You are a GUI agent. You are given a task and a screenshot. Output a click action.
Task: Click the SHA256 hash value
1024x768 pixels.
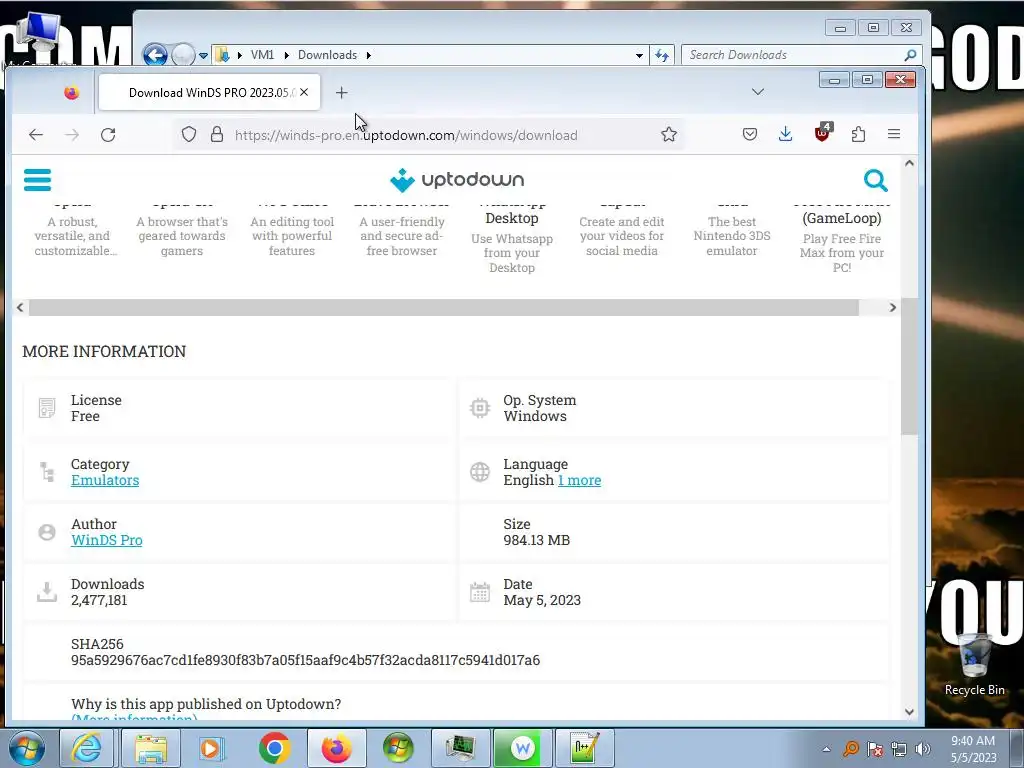pyautogui.click(x=306, y=660)
